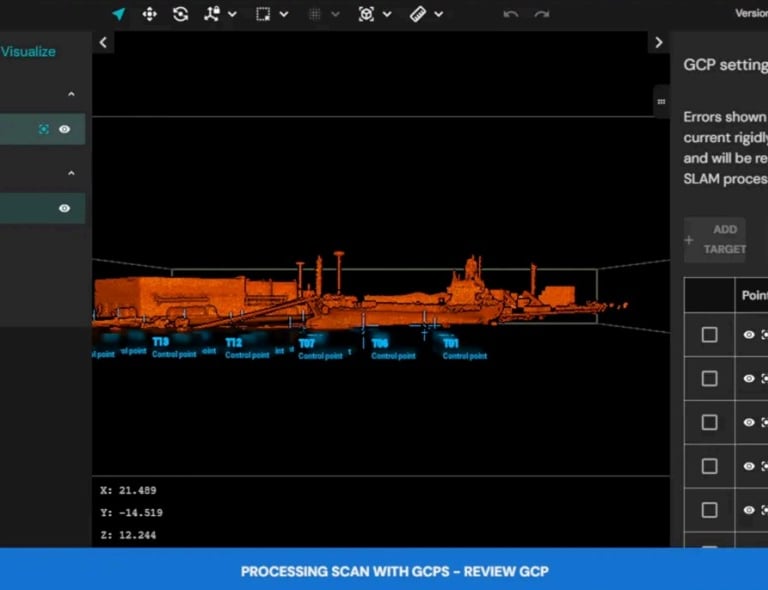This screenshot has width=768, height=590.
Task: Click the GCP settings panel title
Action: 725,65
